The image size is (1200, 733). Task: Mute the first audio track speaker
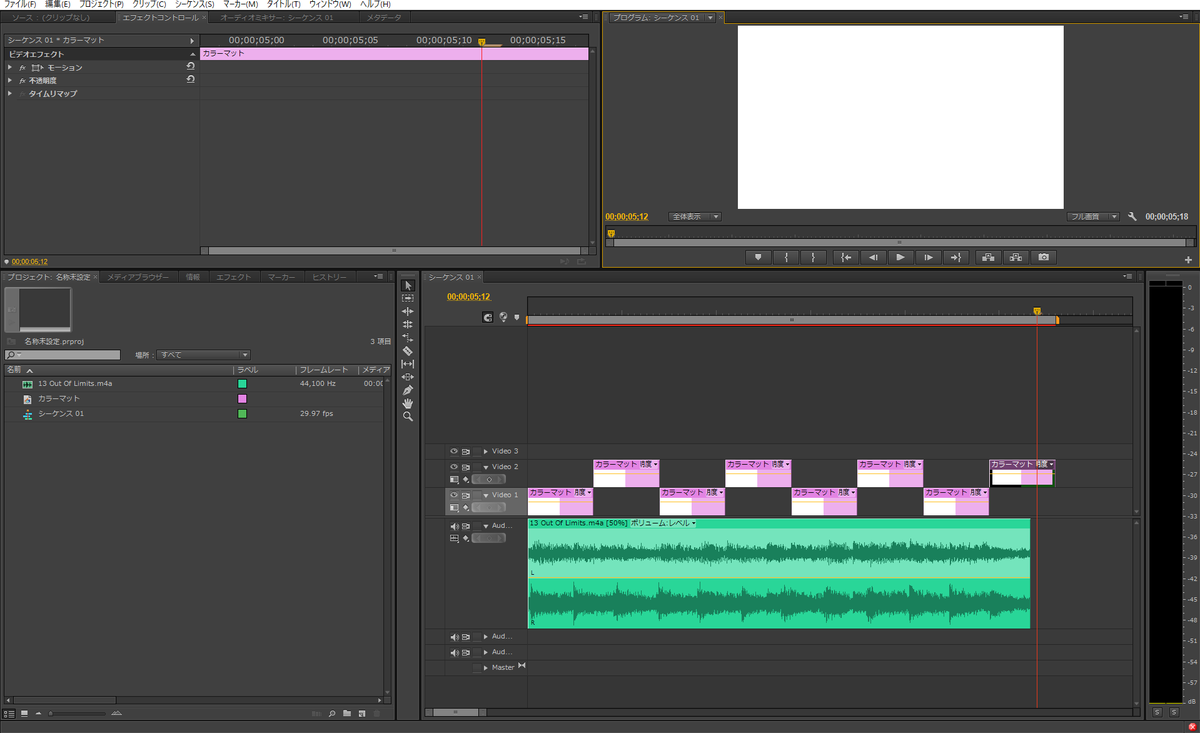(x=454, y=525)
